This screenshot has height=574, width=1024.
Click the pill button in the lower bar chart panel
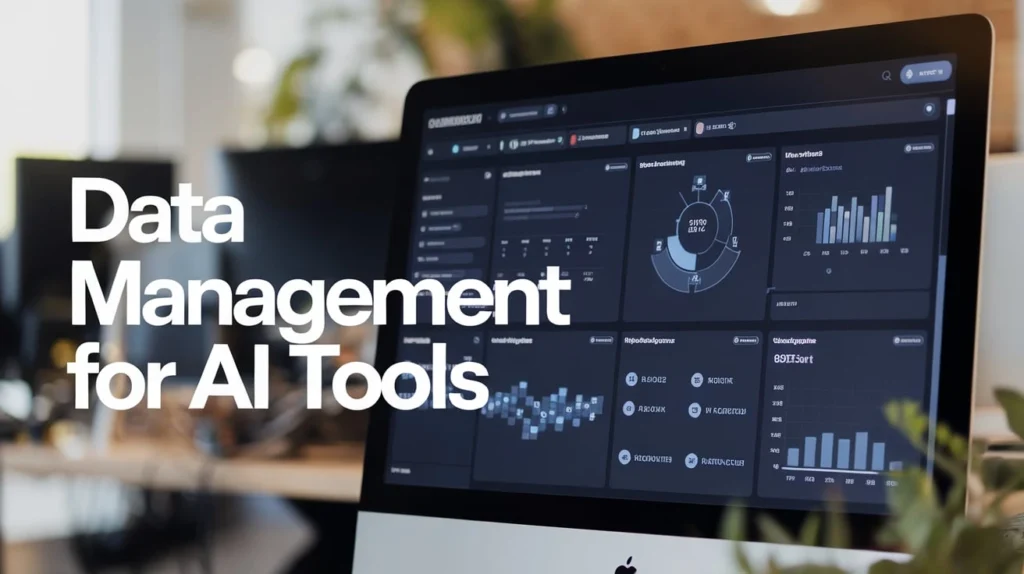click(907, 340)
